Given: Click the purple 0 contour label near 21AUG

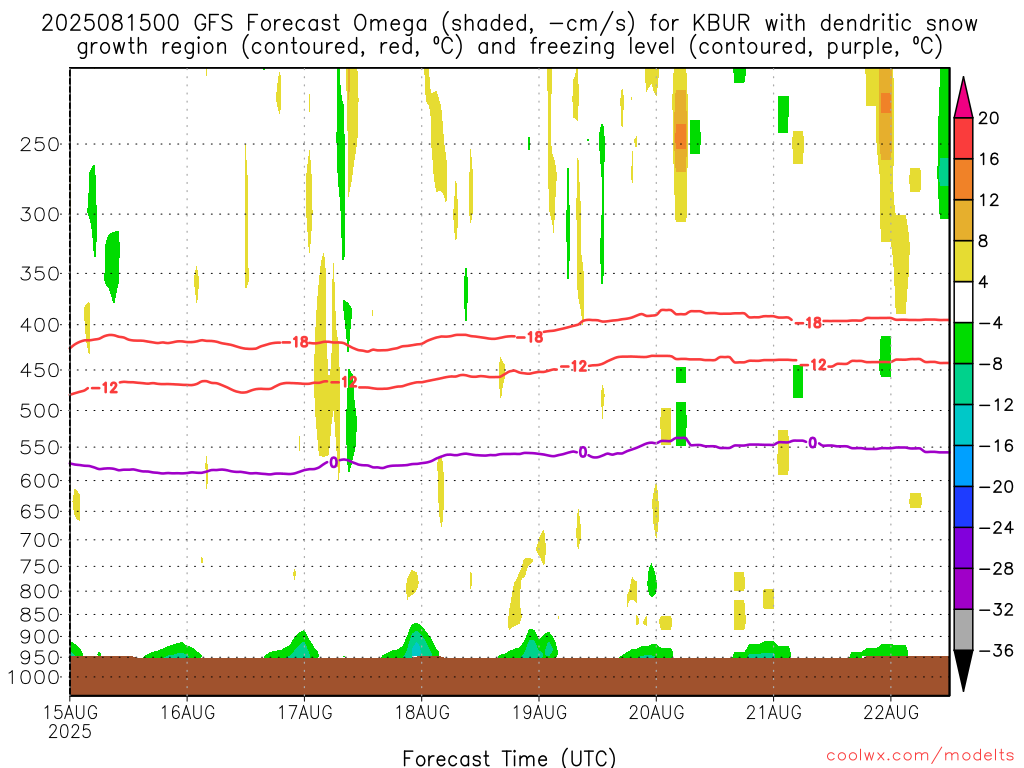Looking at the screenshot, I should [812, 443].
